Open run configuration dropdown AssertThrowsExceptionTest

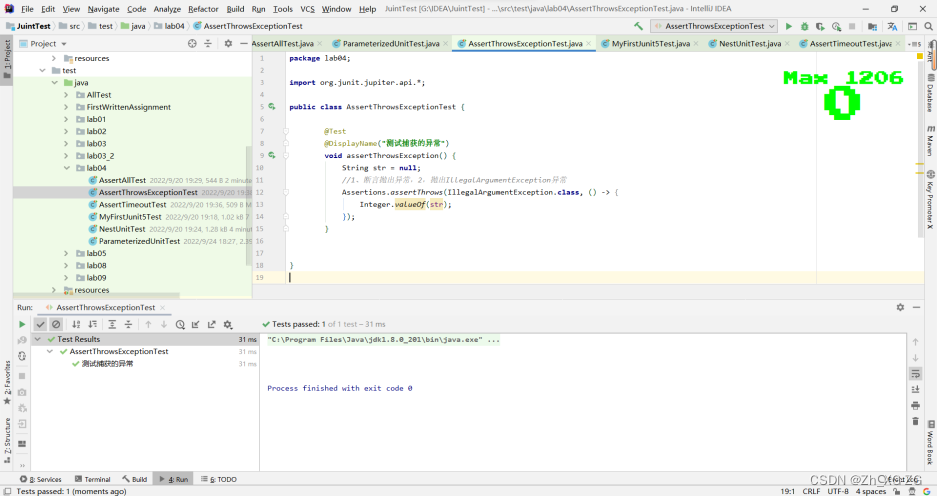715,26
